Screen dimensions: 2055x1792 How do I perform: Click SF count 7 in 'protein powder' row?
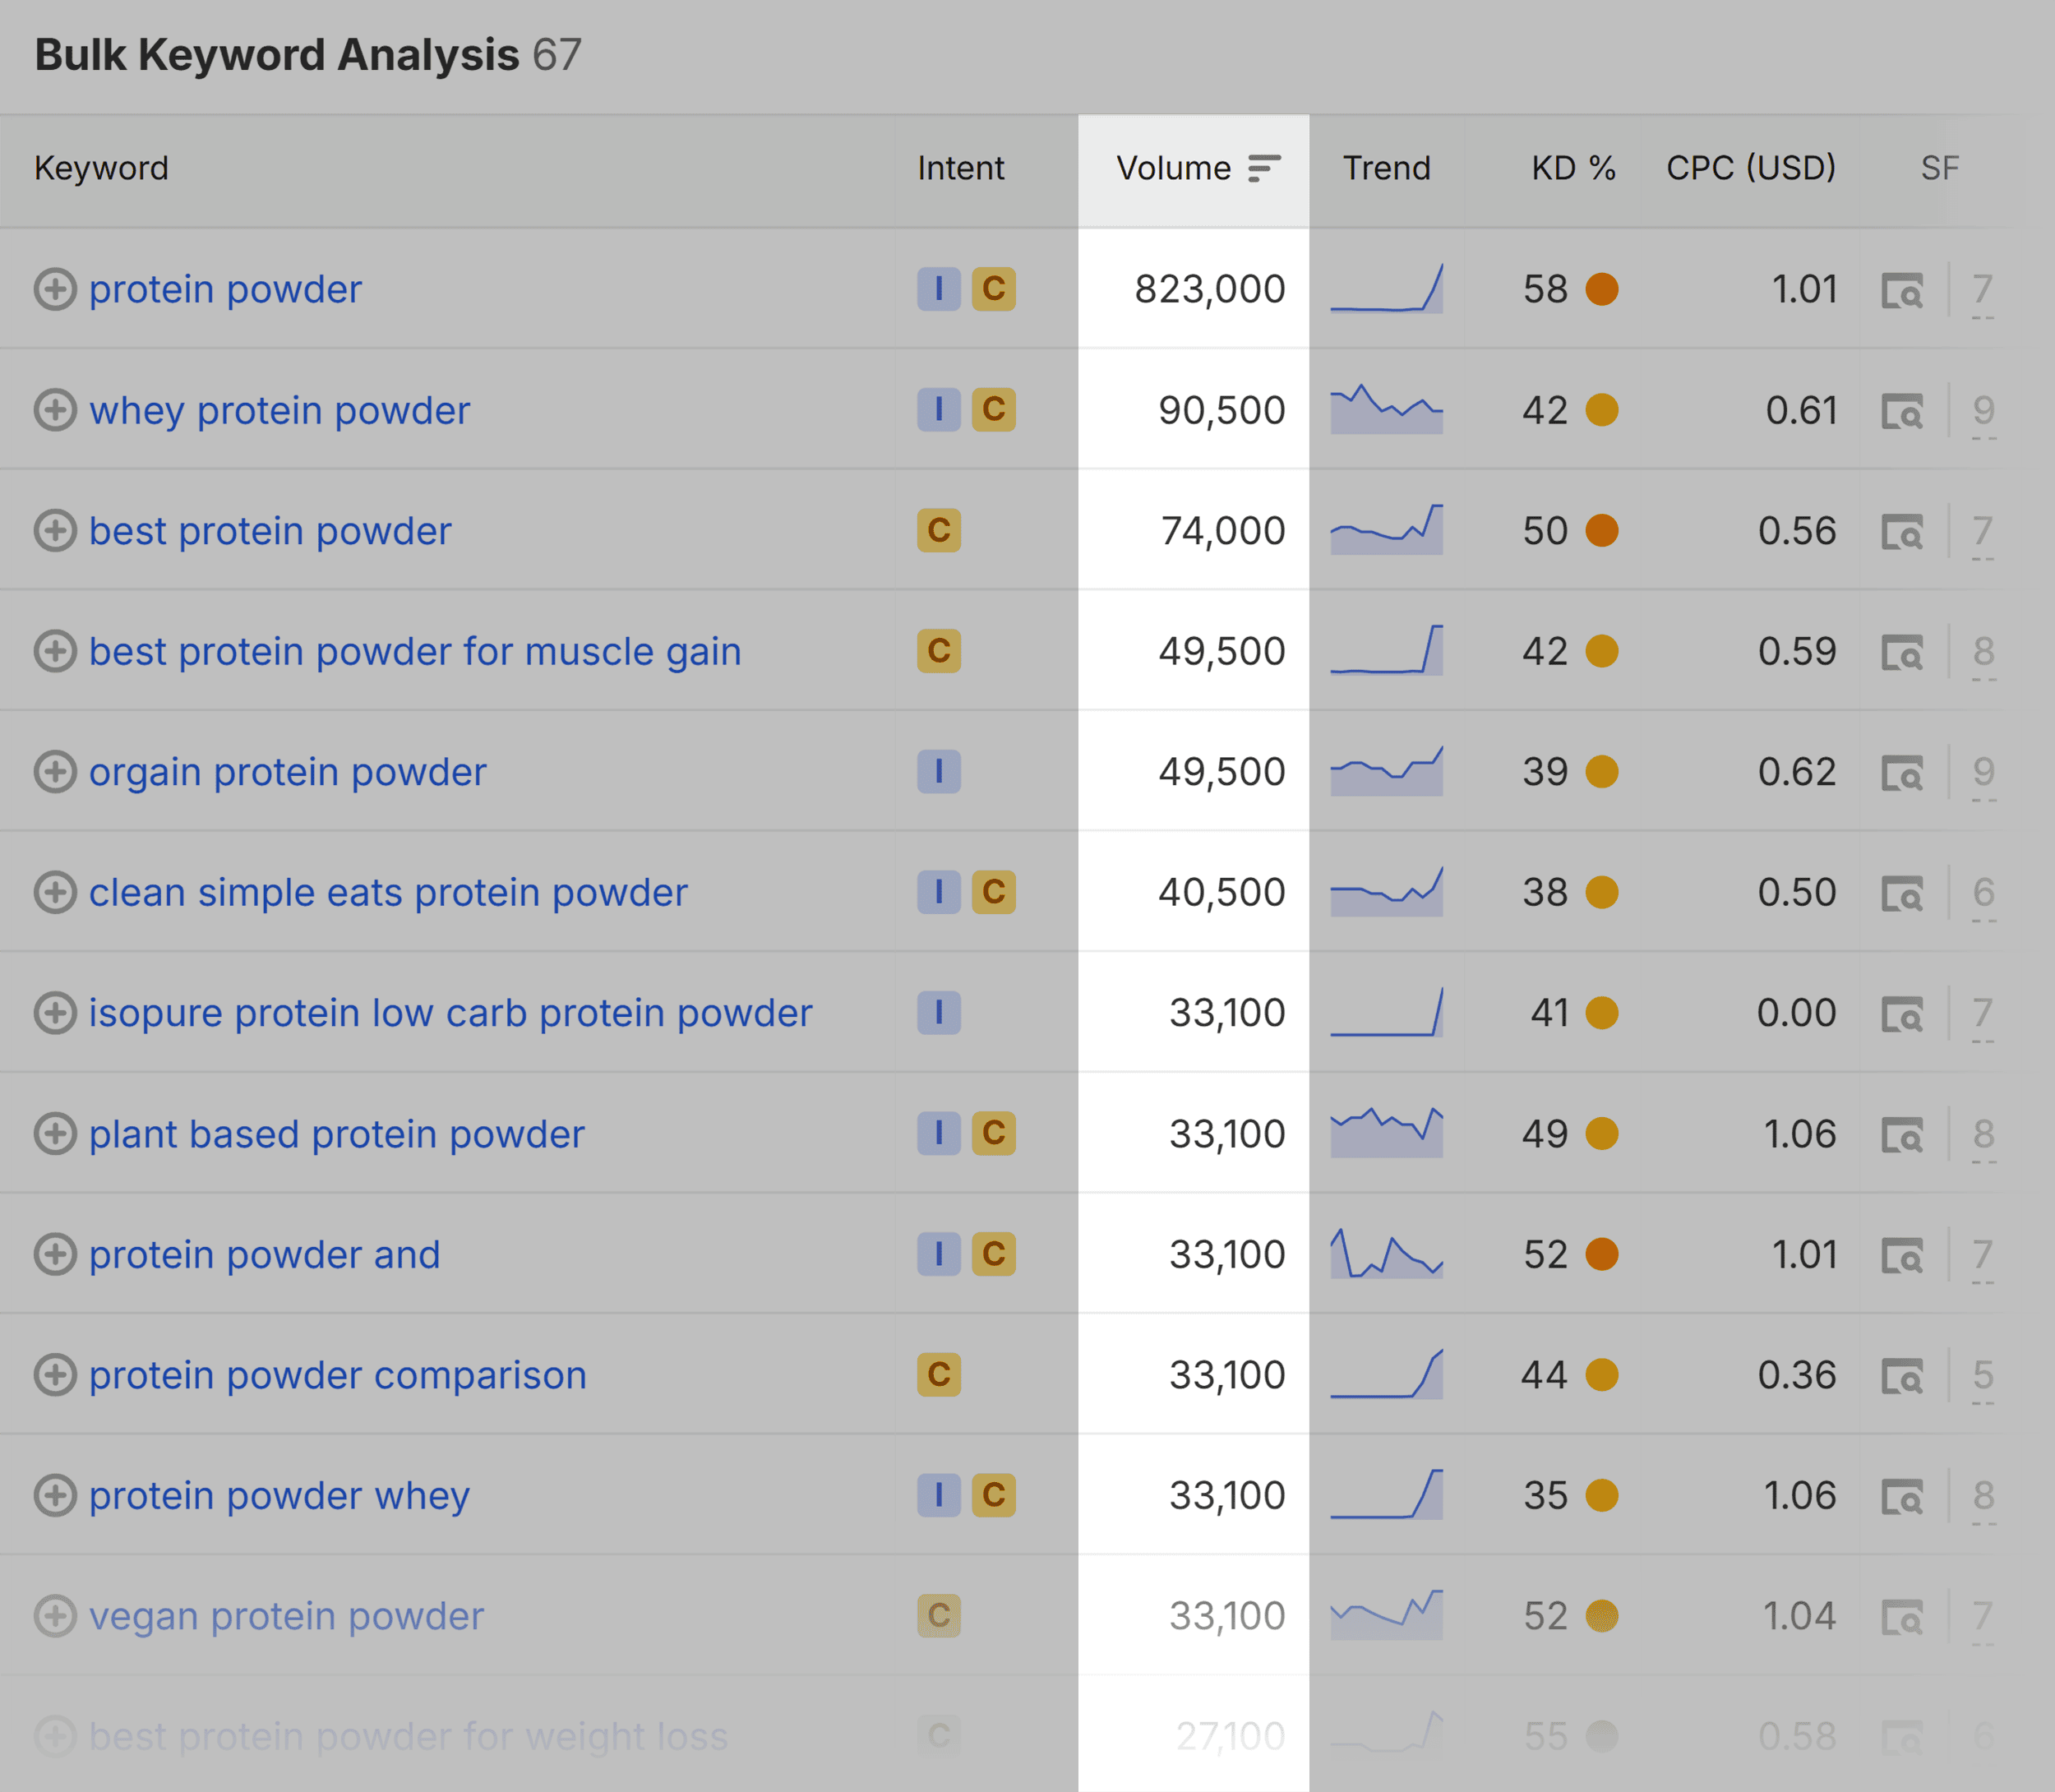[1982, 290]
